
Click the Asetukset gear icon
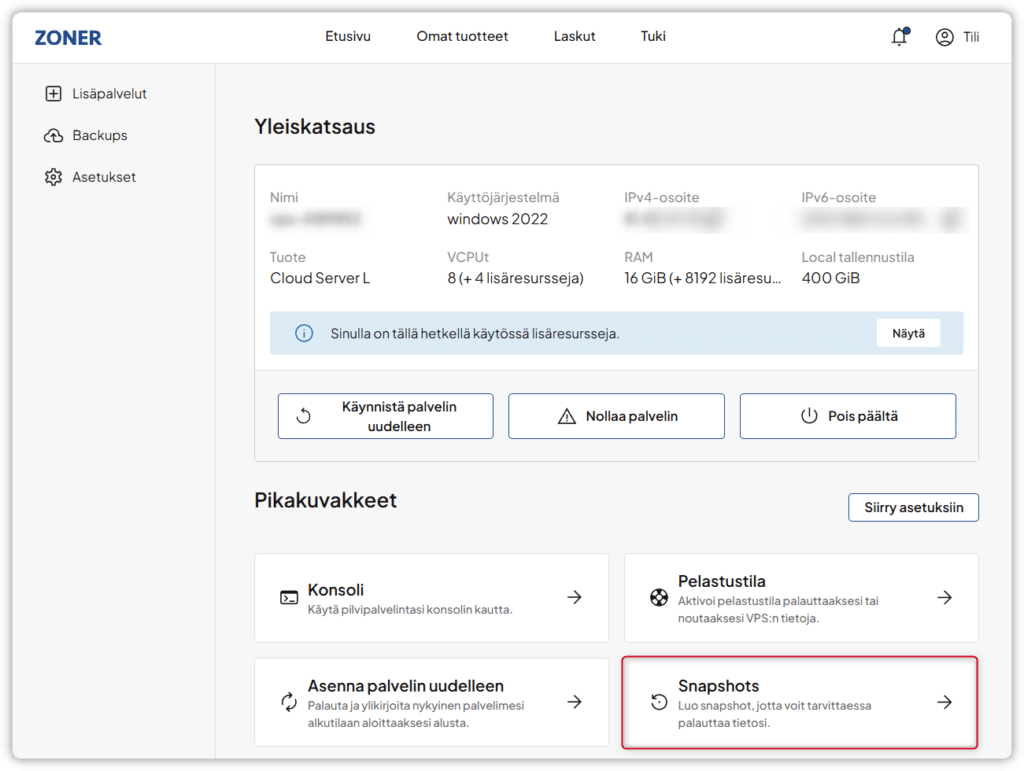(54, 177)
